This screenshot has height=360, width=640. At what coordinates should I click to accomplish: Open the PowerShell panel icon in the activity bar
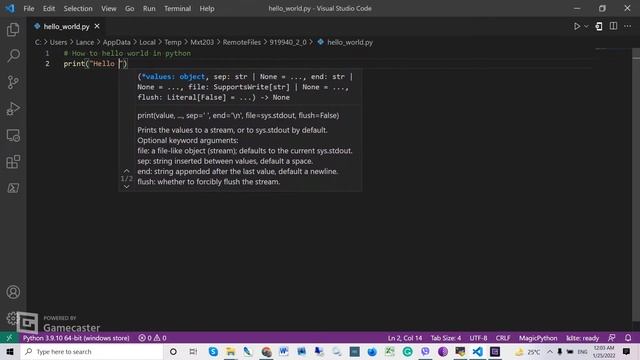pyautogui.click(x=13, y=188)
